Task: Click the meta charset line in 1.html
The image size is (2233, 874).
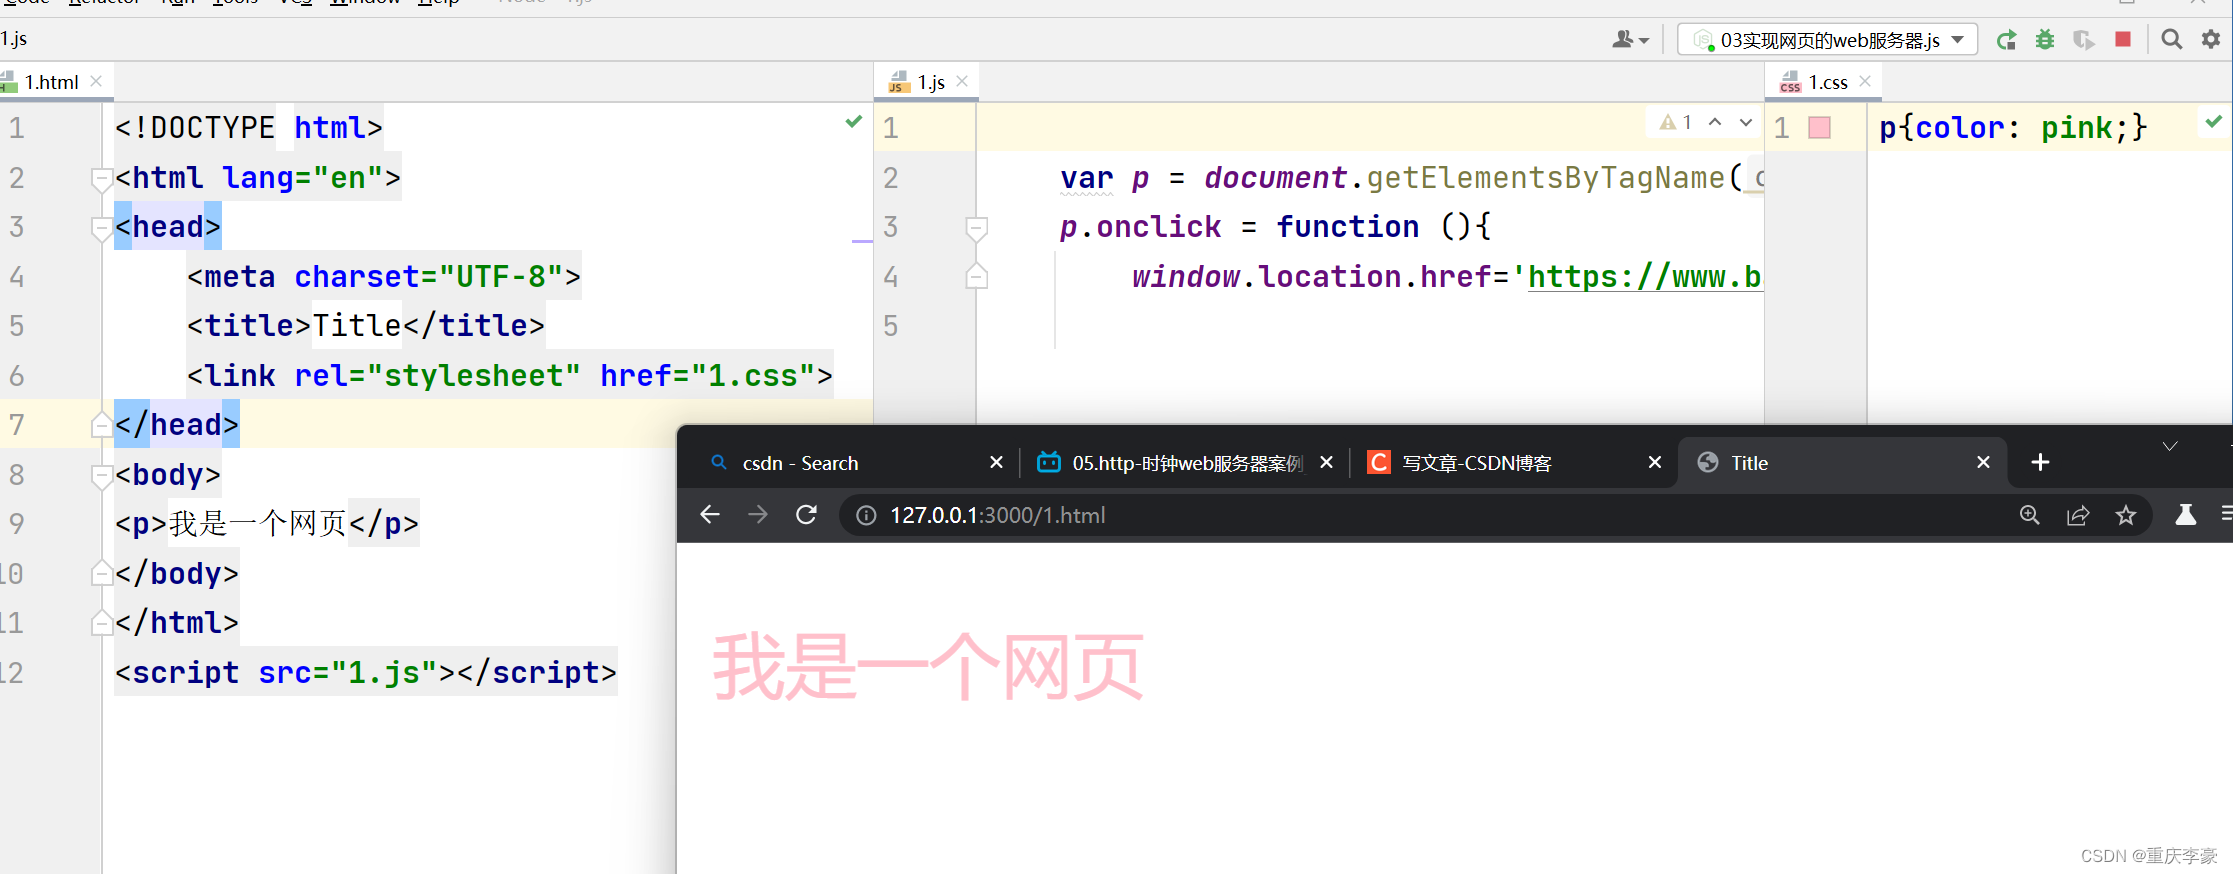Action: pyautogui.click(x=383, y=277)
